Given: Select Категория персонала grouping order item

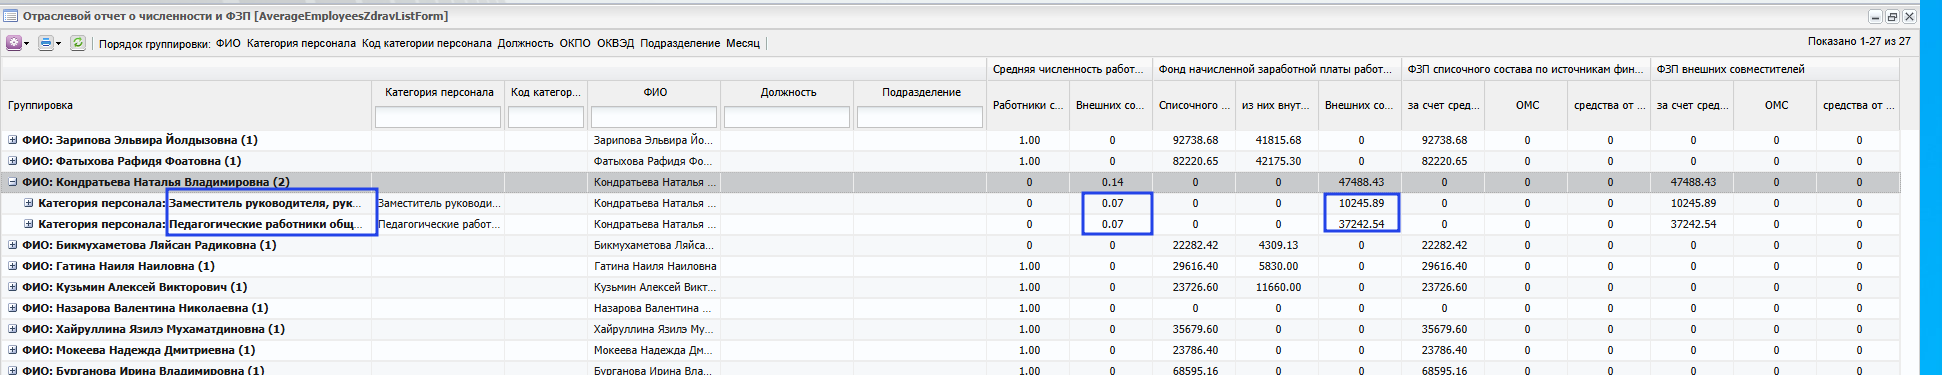Looking at the screenshot, I should click(x=301, y=43).
